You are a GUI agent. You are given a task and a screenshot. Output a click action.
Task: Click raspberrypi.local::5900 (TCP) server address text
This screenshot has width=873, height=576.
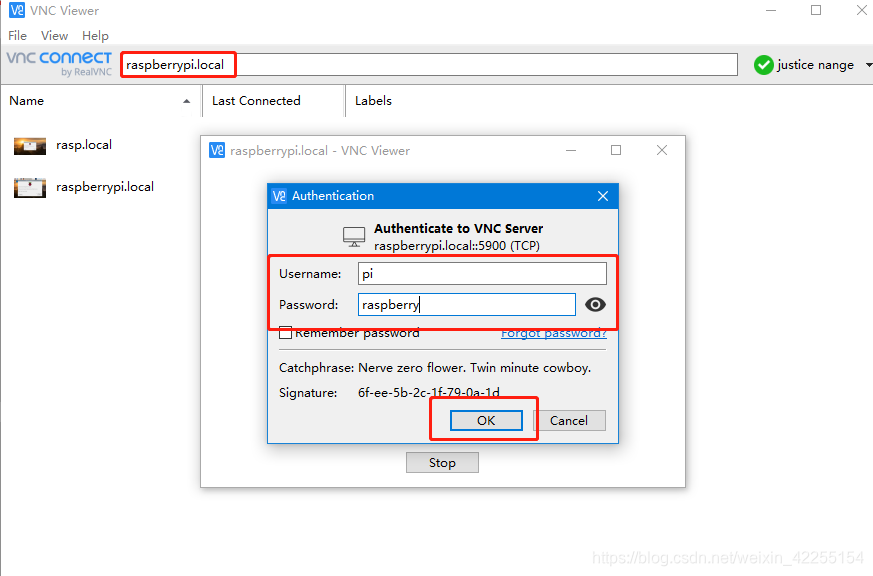click(457, 245)
